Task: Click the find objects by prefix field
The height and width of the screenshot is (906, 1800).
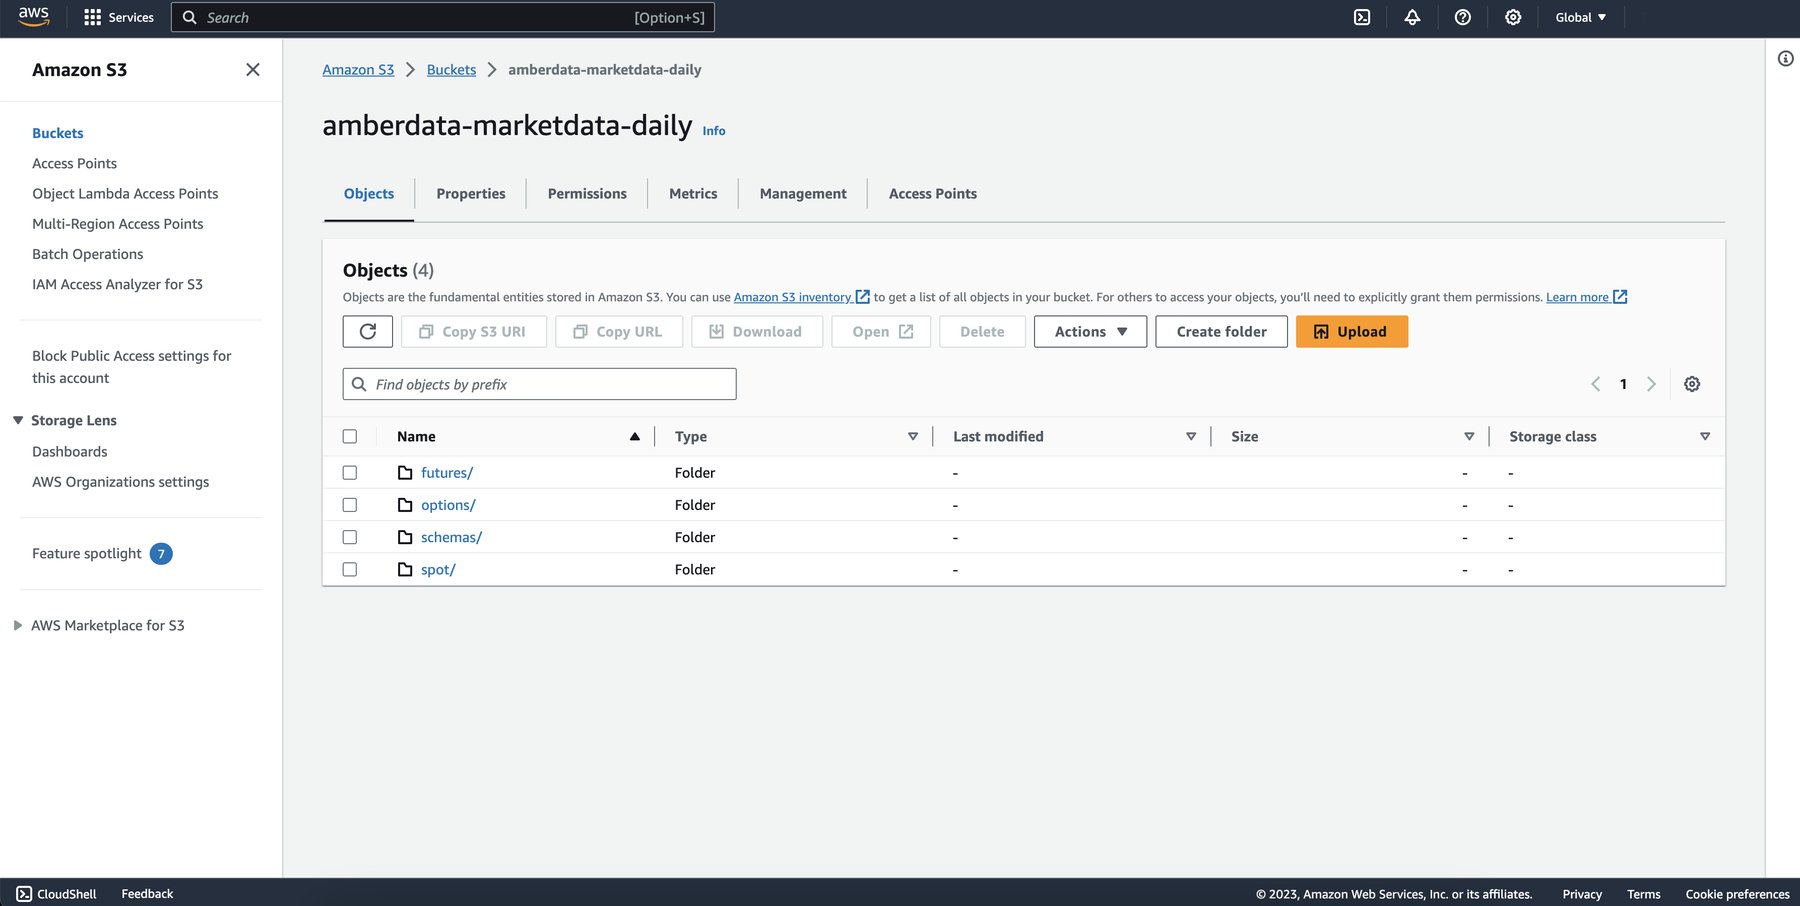Action: coord(539,383)
